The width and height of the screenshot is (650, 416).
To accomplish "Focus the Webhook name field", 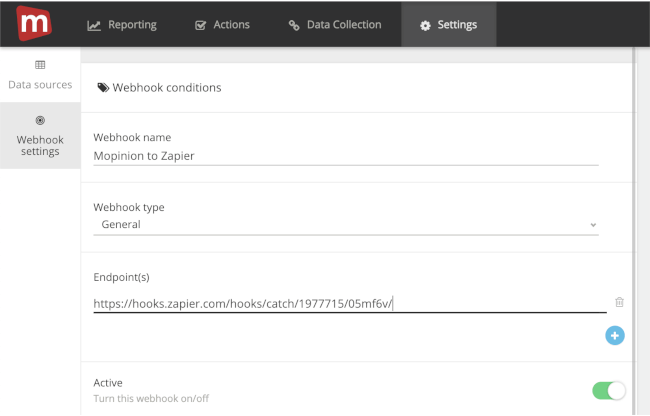I will (345, 155).
